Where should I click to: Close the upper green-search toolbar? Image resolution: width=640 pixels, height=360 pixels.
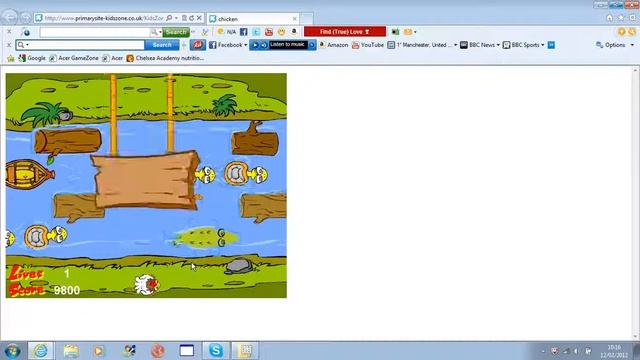(9, 31)
